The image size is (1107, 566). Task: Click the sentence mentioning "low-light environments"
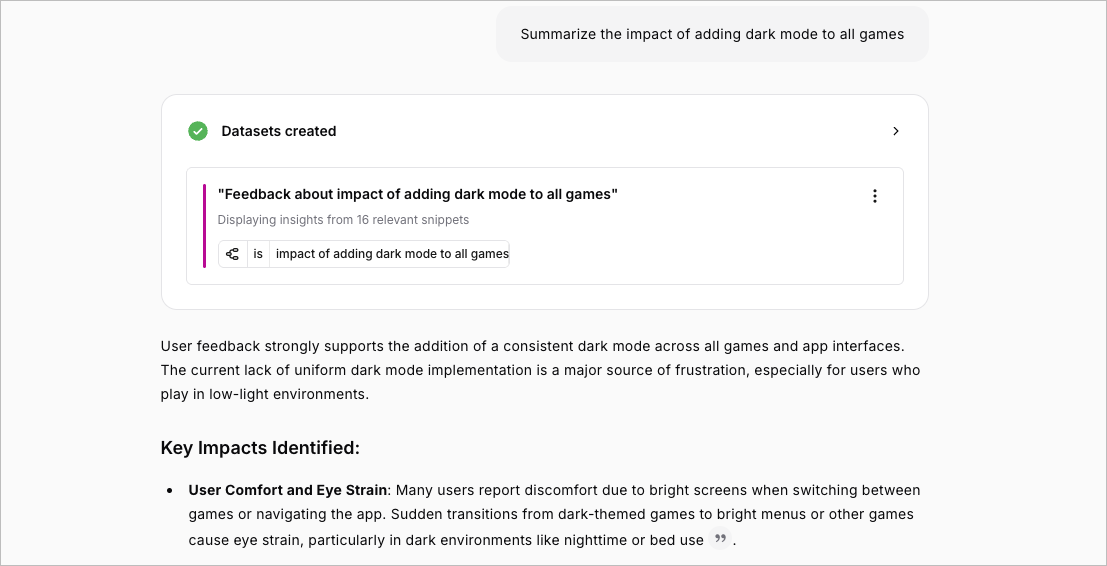pyautogui.click(x=540, y=383)
